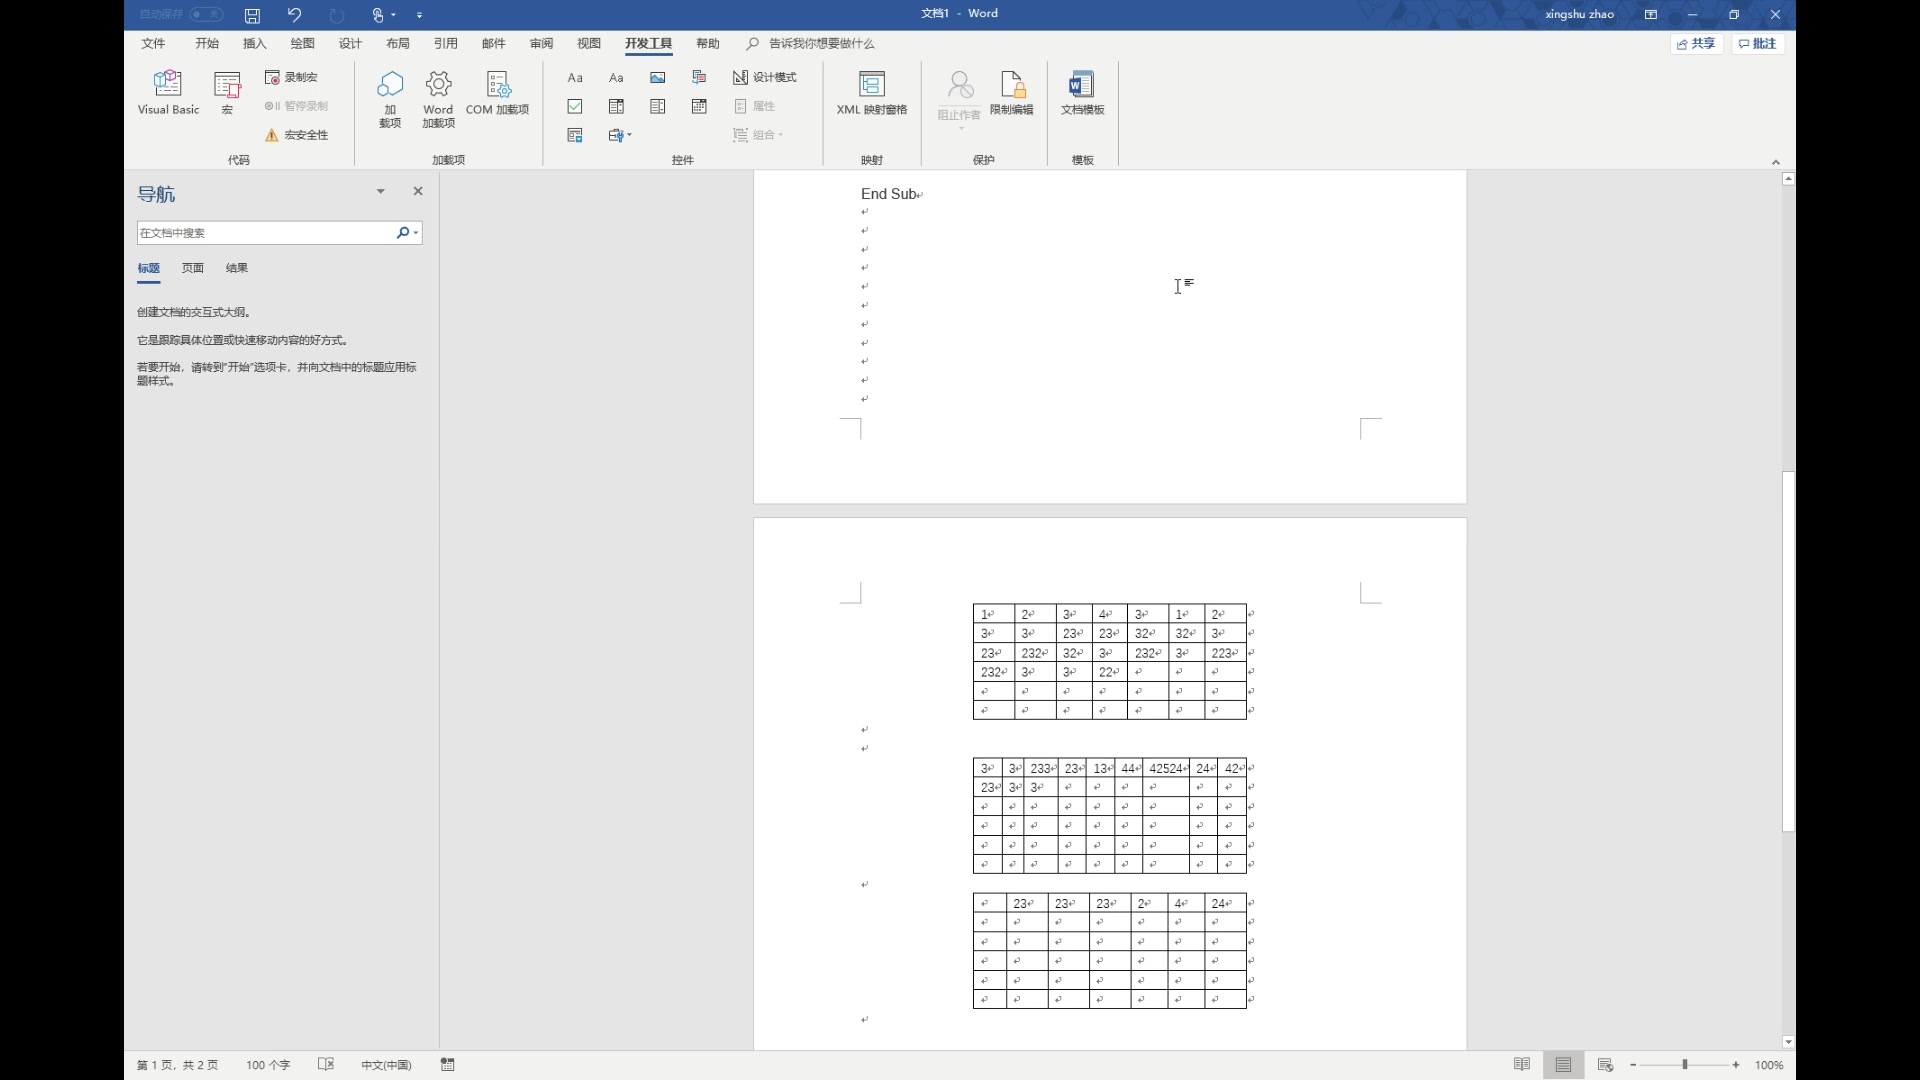Viewport: 1920px width, 1080px height.
Task: Select the Pages tab in Navigation pane
Action: (x=192, y=268)
